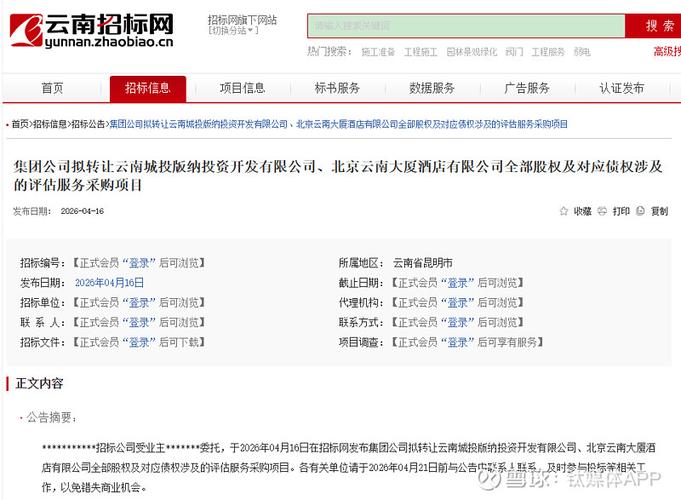
Task: Select hot search term 园林景观绿化
Action: 472,52
